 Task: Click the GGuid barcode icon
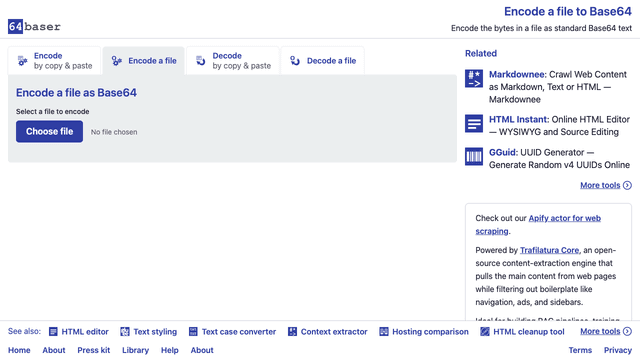474,156
